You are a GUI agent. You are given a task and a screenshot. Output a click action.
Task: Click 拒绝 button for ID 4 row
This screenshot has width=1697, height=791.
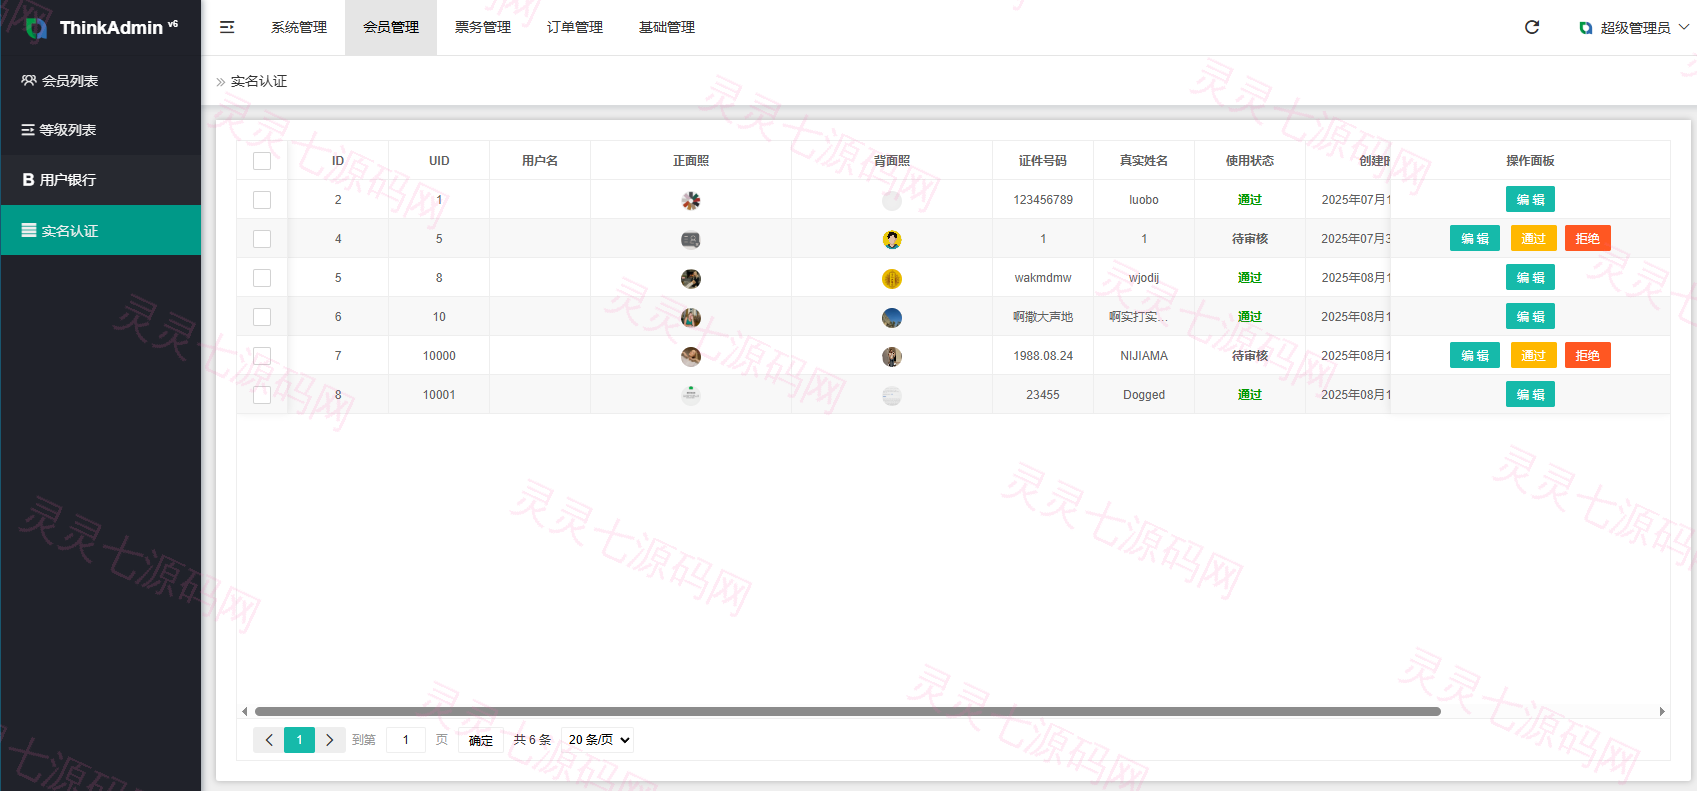point(1588,239)
